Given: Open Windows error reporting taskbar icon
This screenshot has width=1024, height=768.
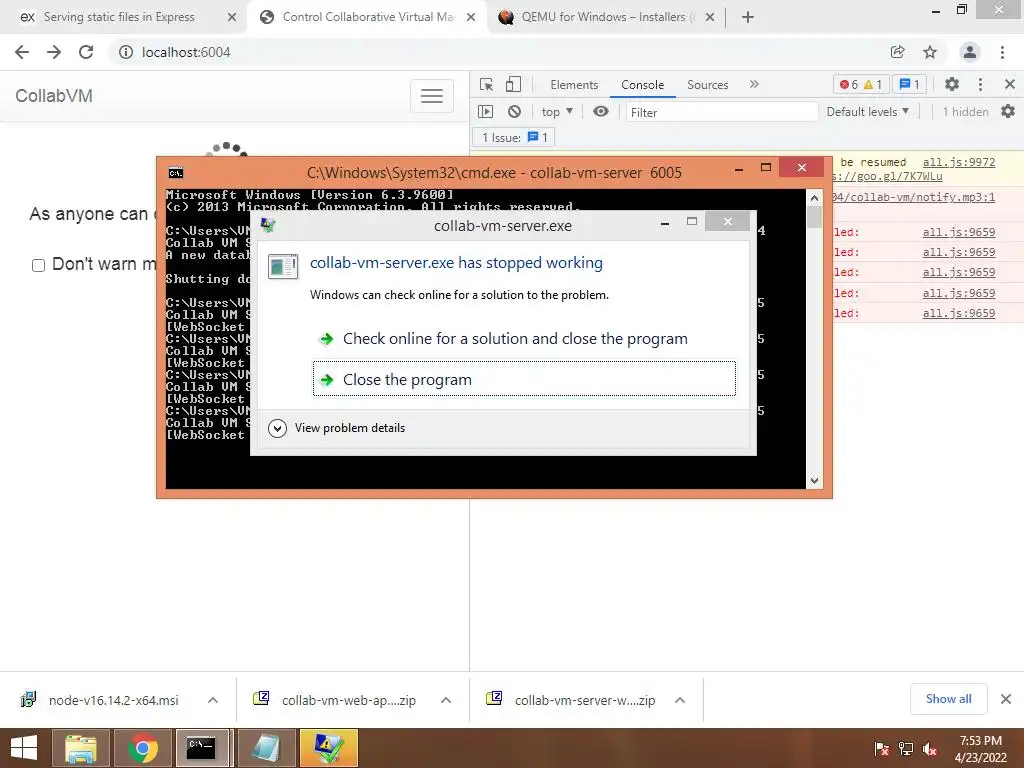Looking at the screenshot, I should tap(328, 748).
